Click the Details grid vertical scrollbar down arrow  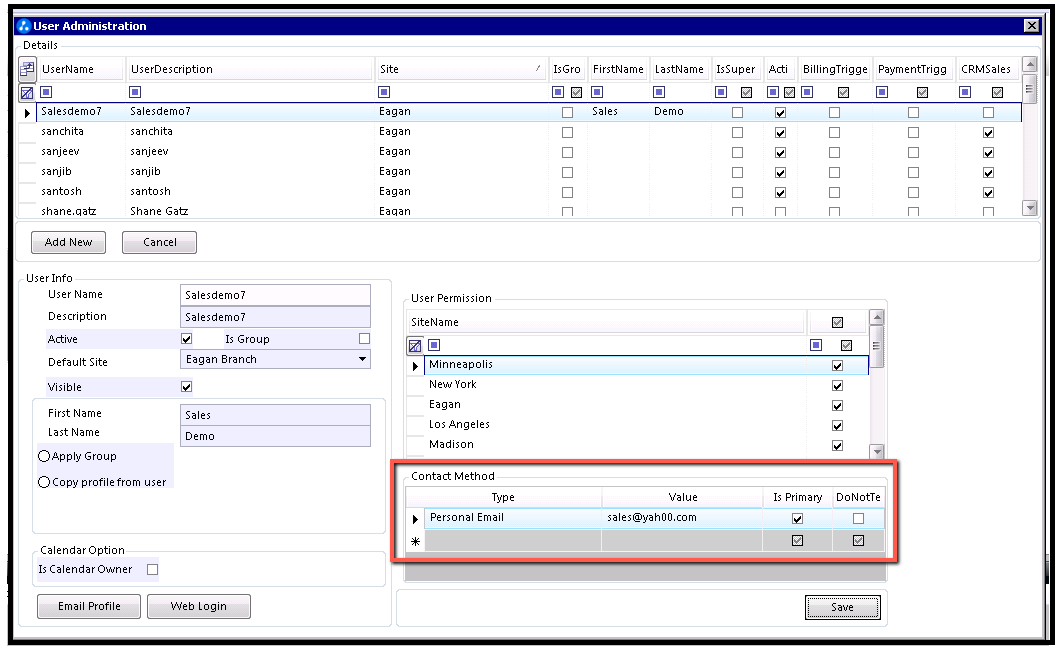tap(1029, 208)
